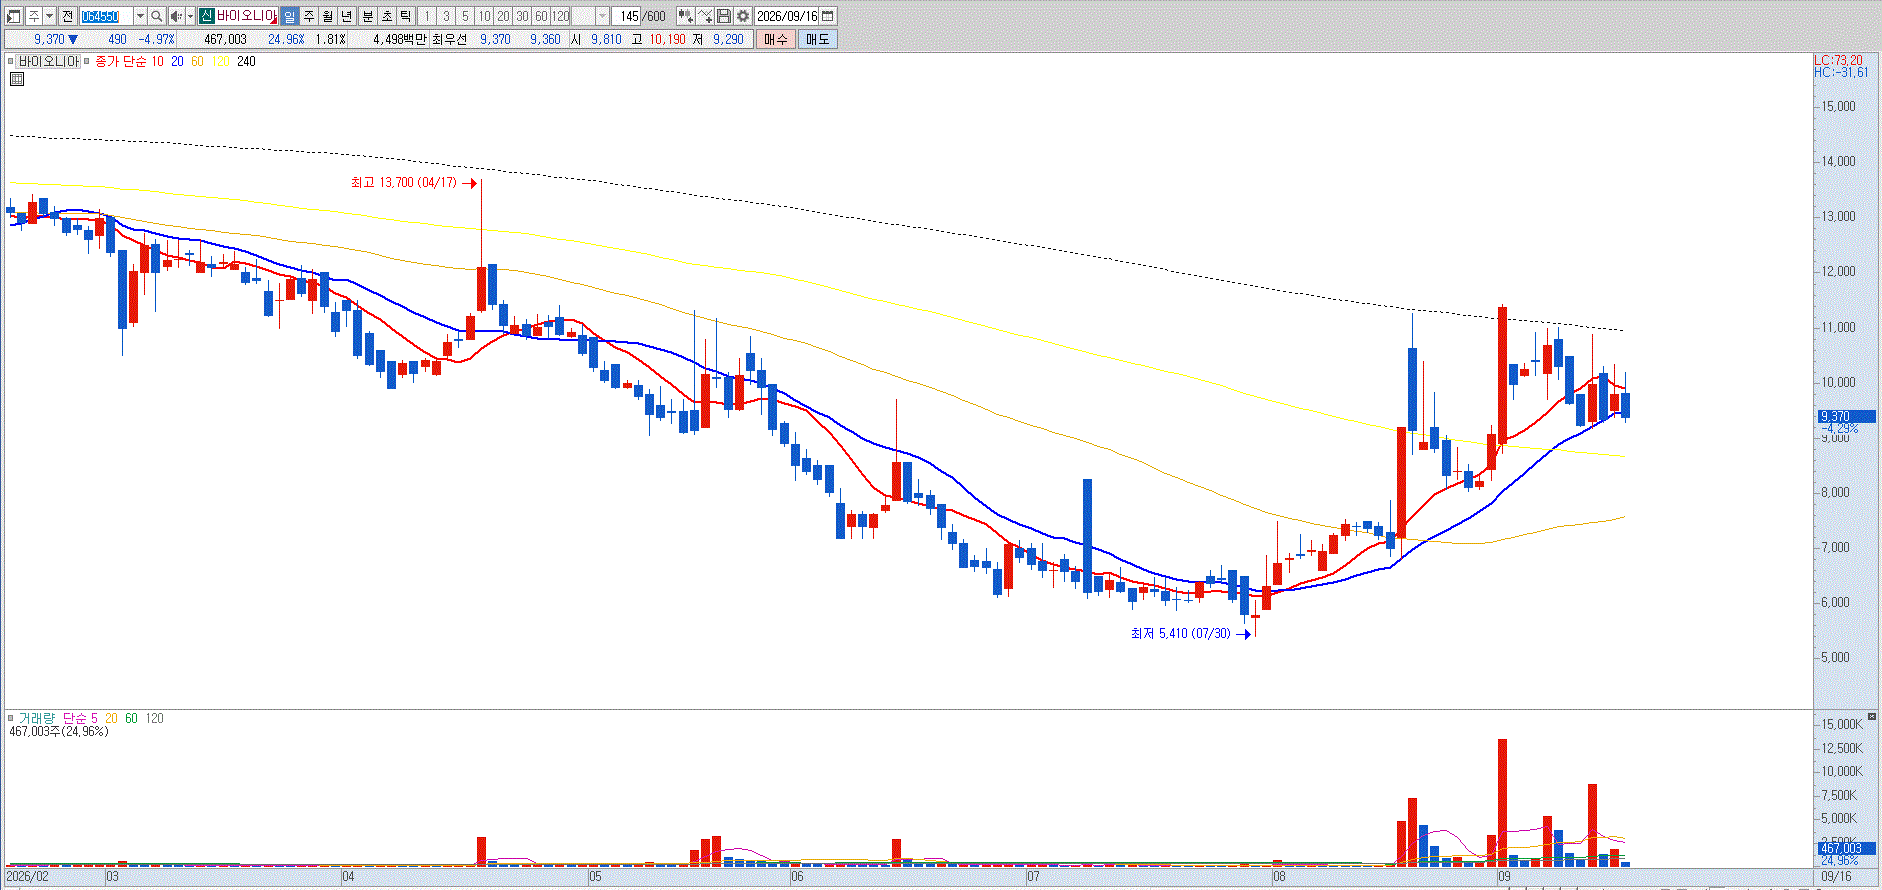Click the add trend line tool icon
The width and height of the screenshot is (1882, 890).
[705, 16]
